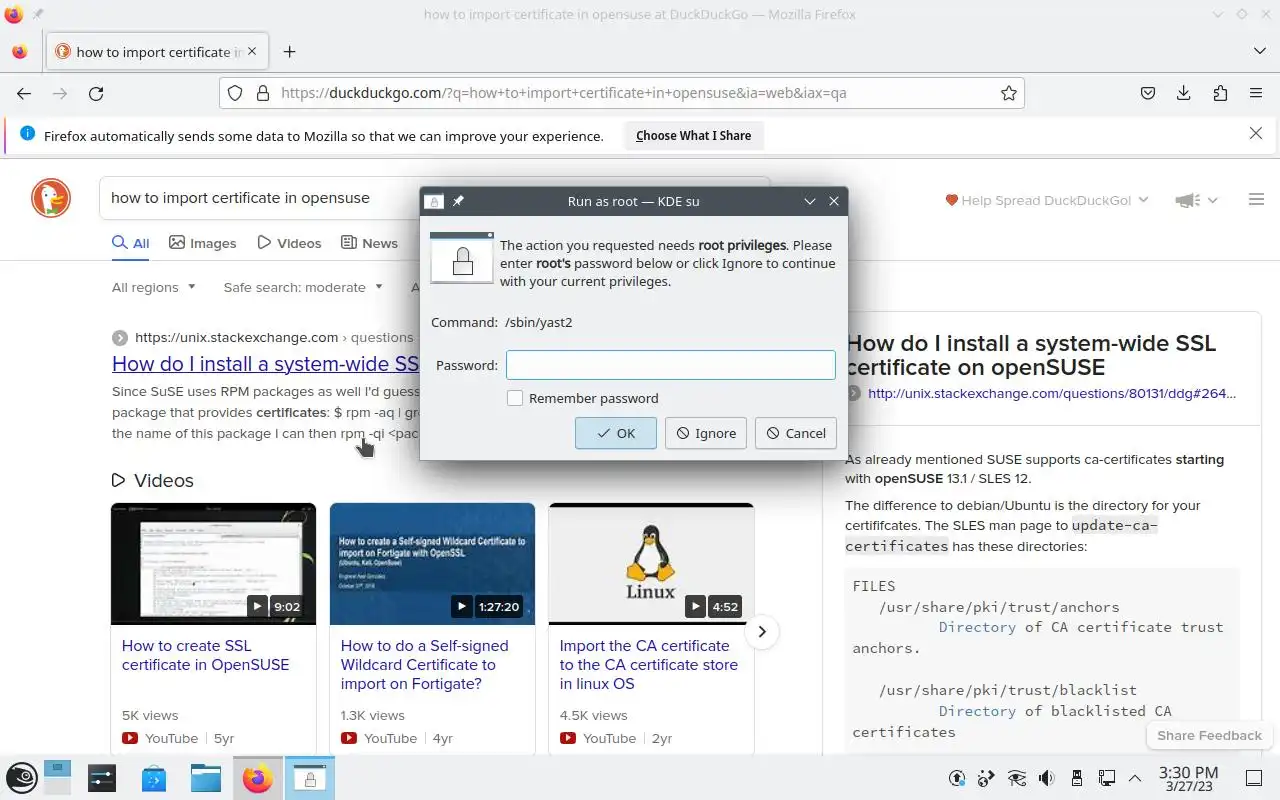Launch System Settings from the taskbar
The image size is (1280, 800).
(x=102, y=778)
